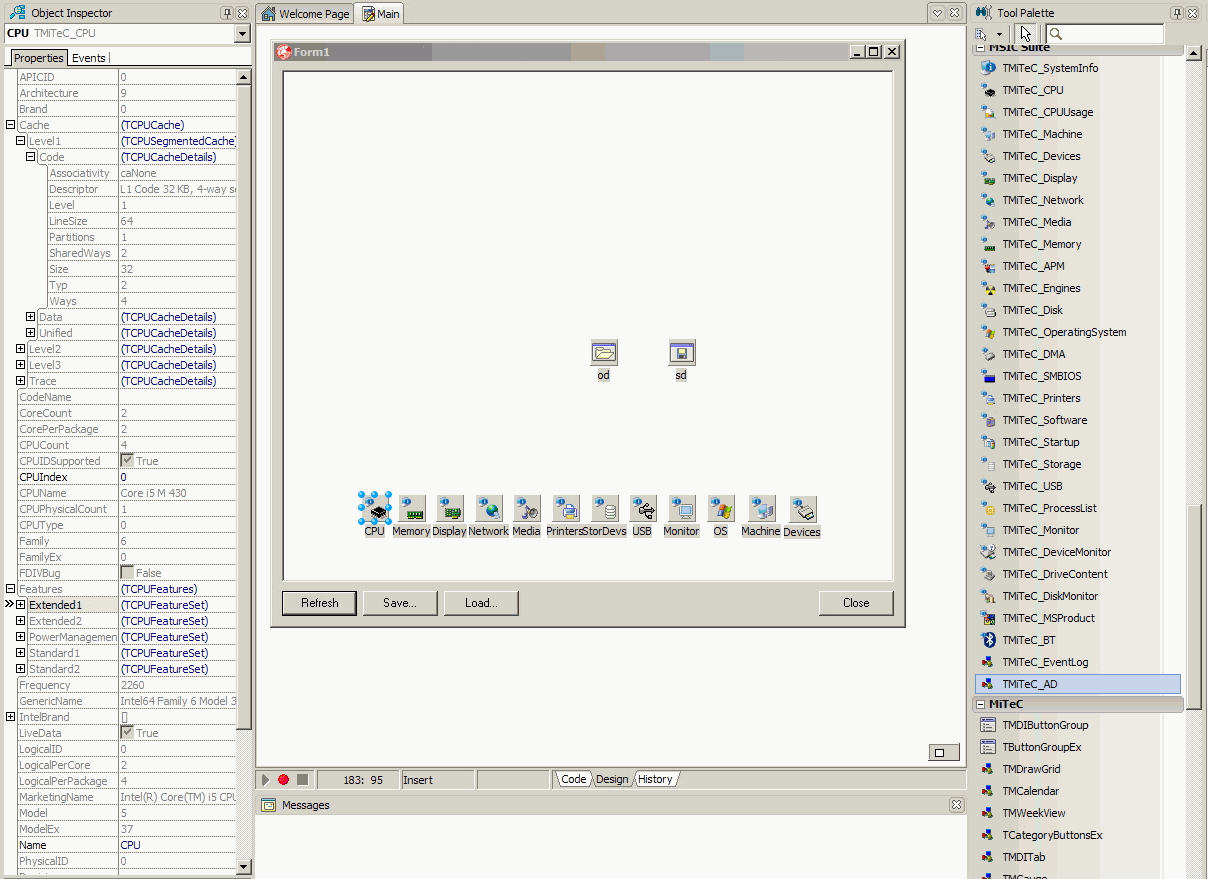The width and height of the screenshot is (1208, 879).
Task: Collapse the Features property node
Action: 10,589
